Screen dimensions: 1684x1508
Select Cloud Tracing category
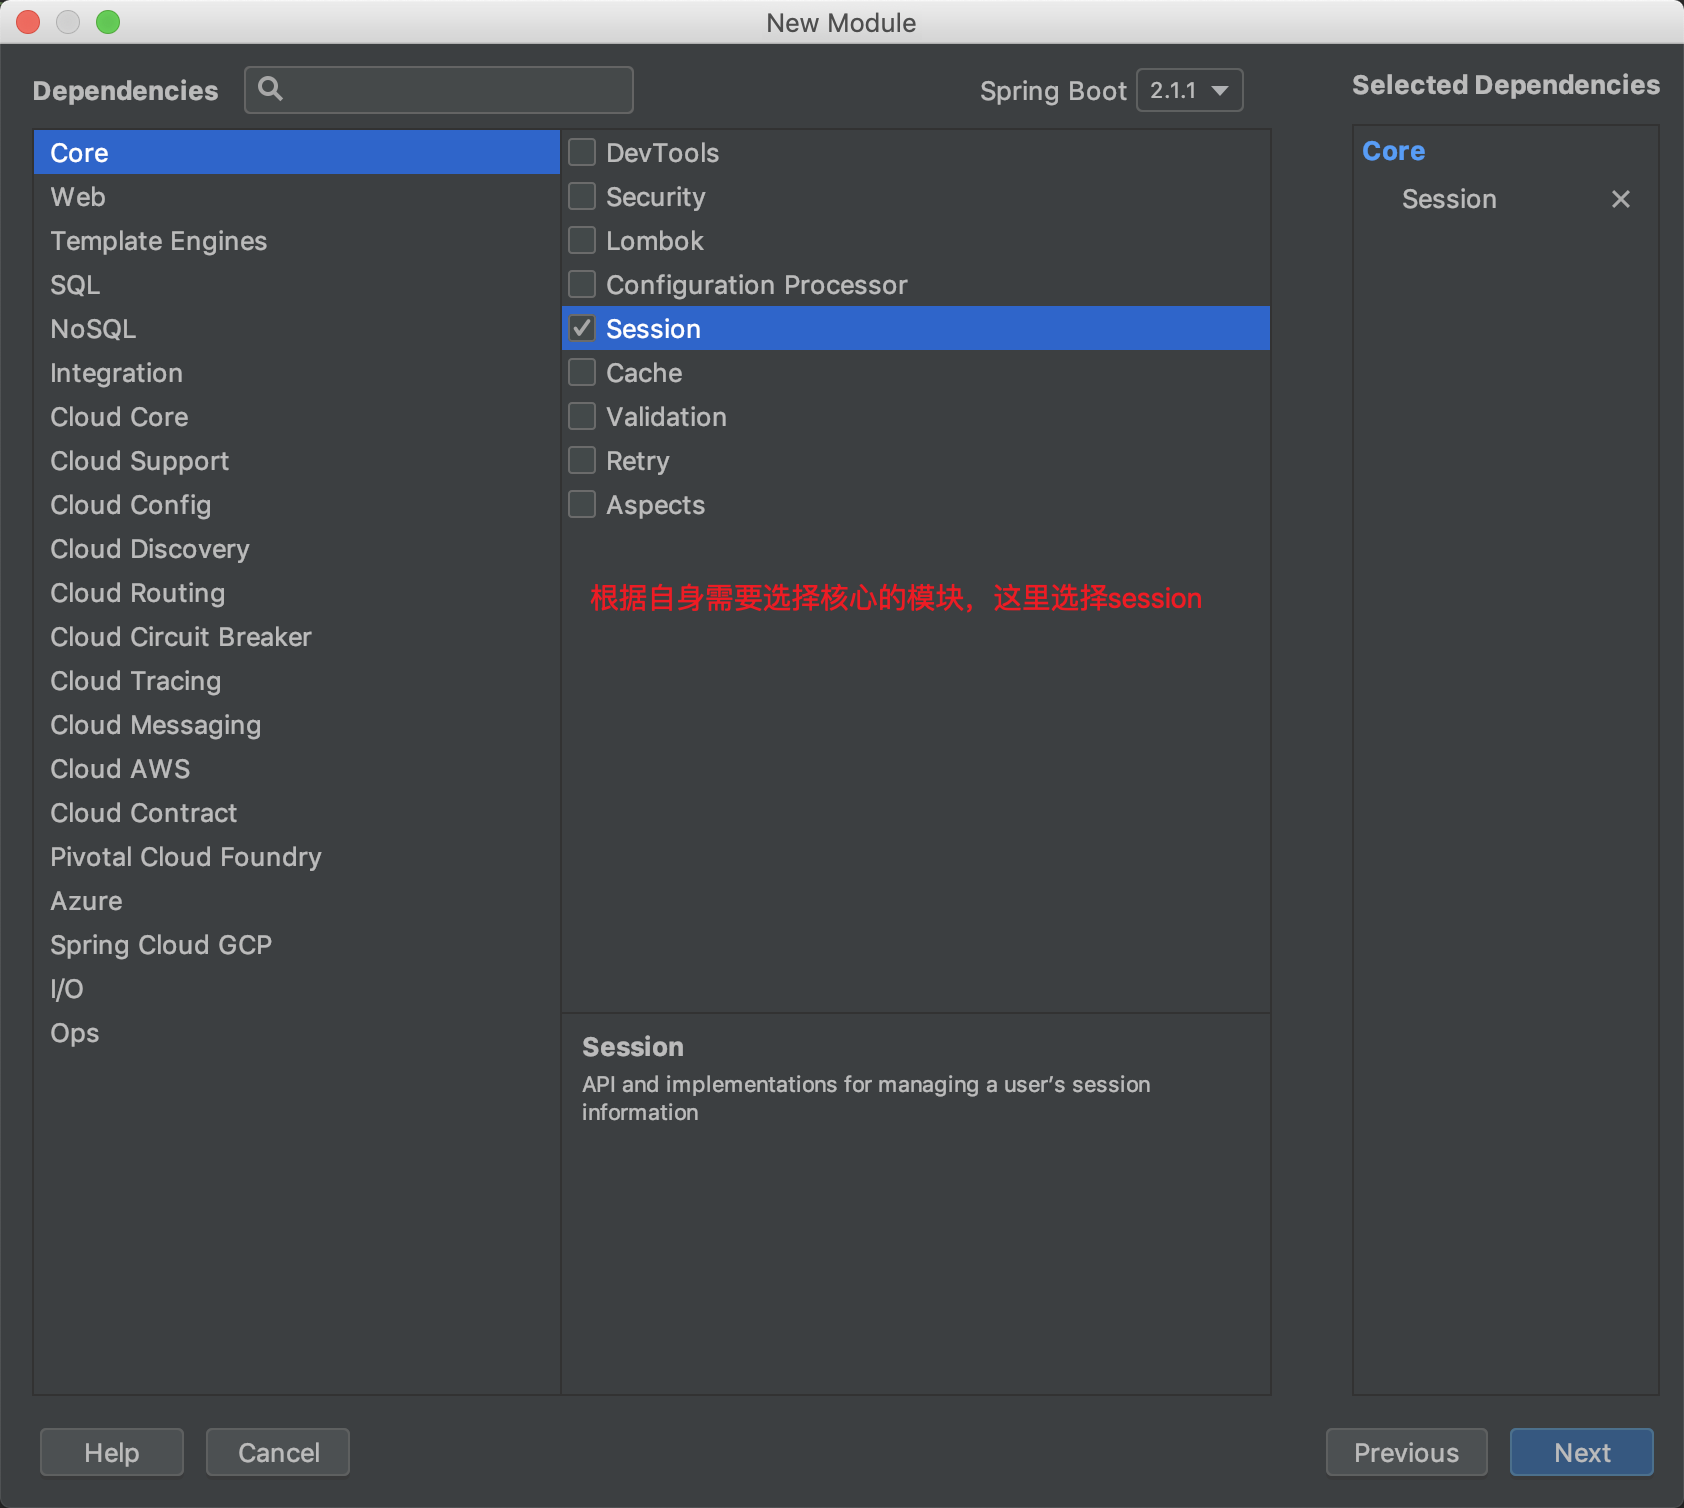tap(297, 680)
